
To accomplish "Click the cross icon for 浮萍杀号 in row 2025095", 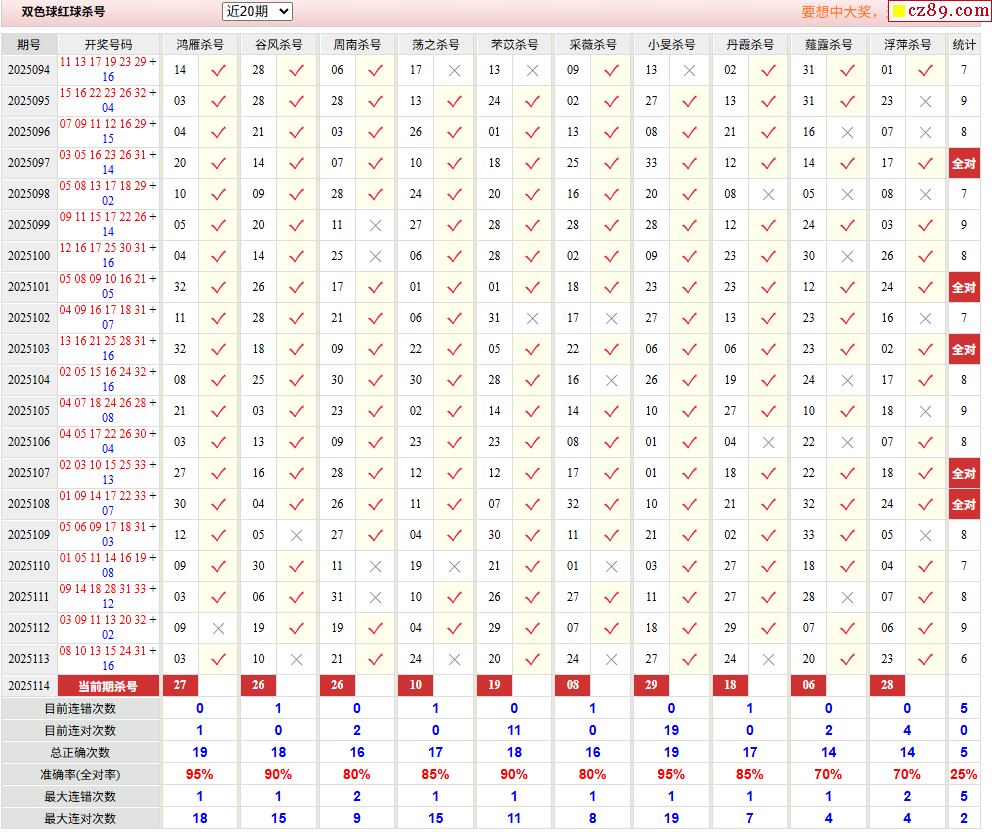I will point(925,101).
